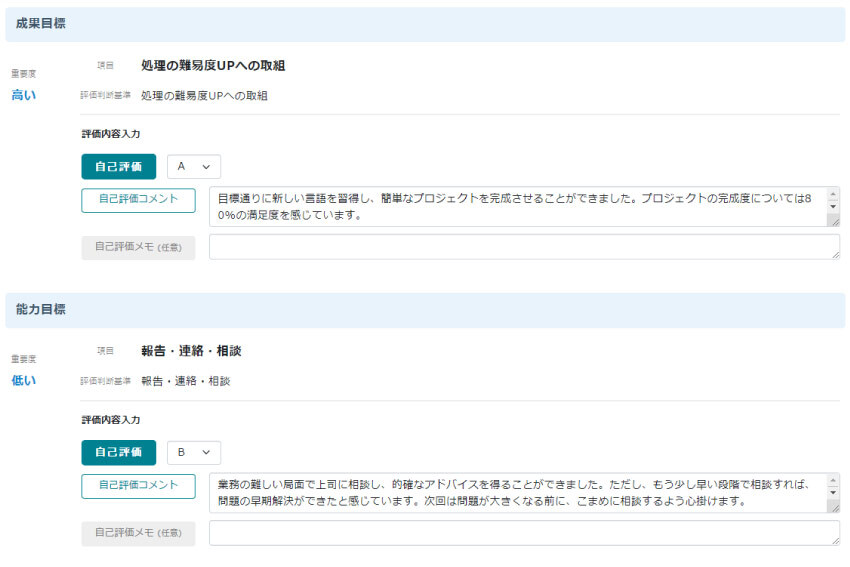The width and height of the screenshot is (850, 567).
Task: Click 自己評価コメント button in 成果目標 section
Action: click(138, 200)
